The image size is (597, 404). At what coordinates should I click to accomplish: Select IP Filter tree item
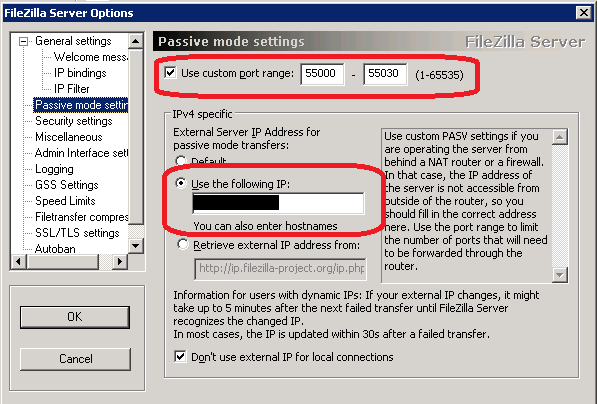pyautogui.click(x=72, y=89)
